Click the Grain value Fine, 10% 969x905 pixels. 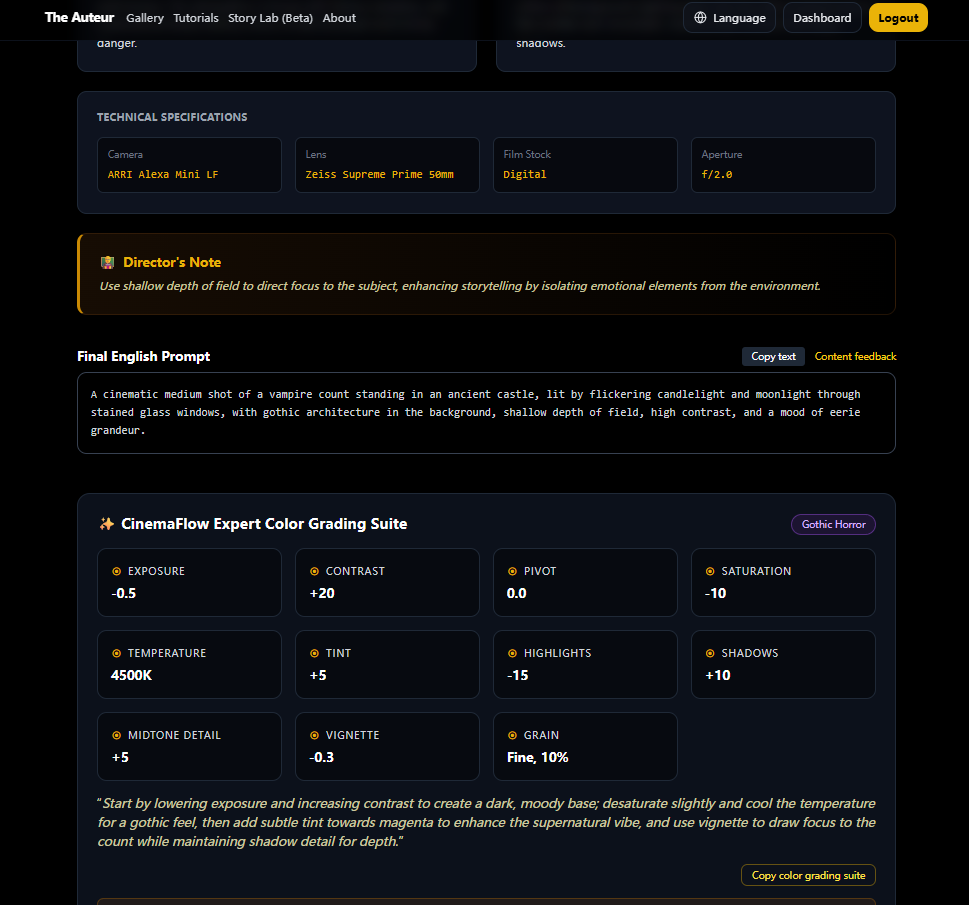pyautogui.click(x=538, y=757)
